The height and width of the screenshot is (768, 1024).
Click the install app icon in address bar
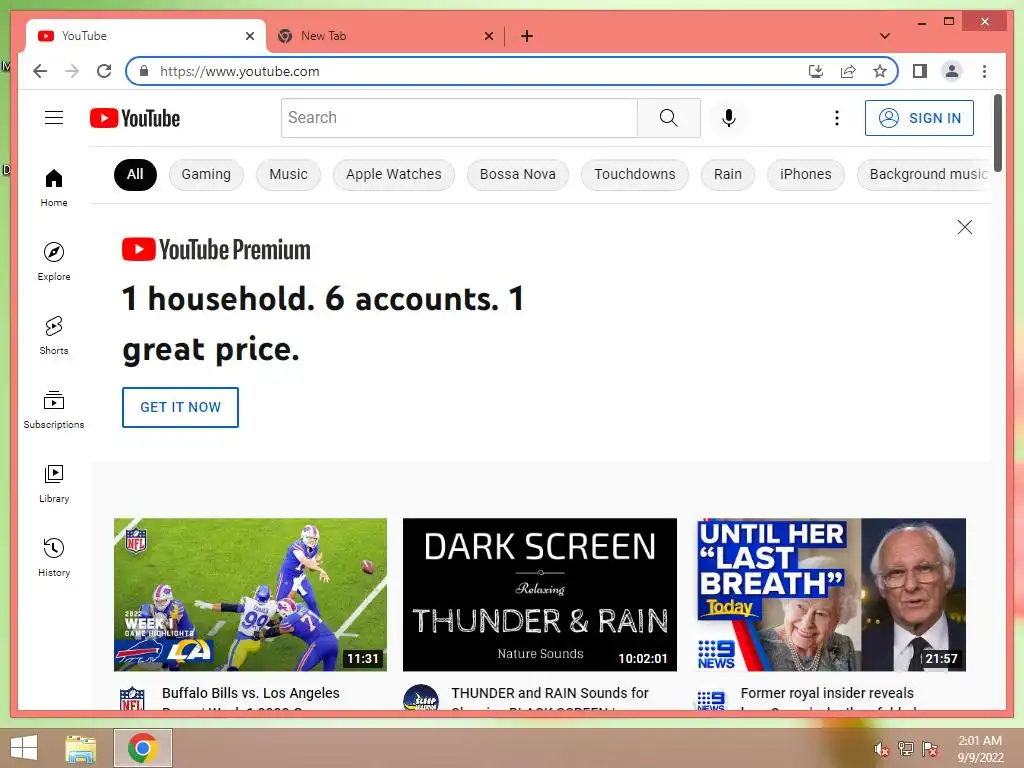click(816, 71)
